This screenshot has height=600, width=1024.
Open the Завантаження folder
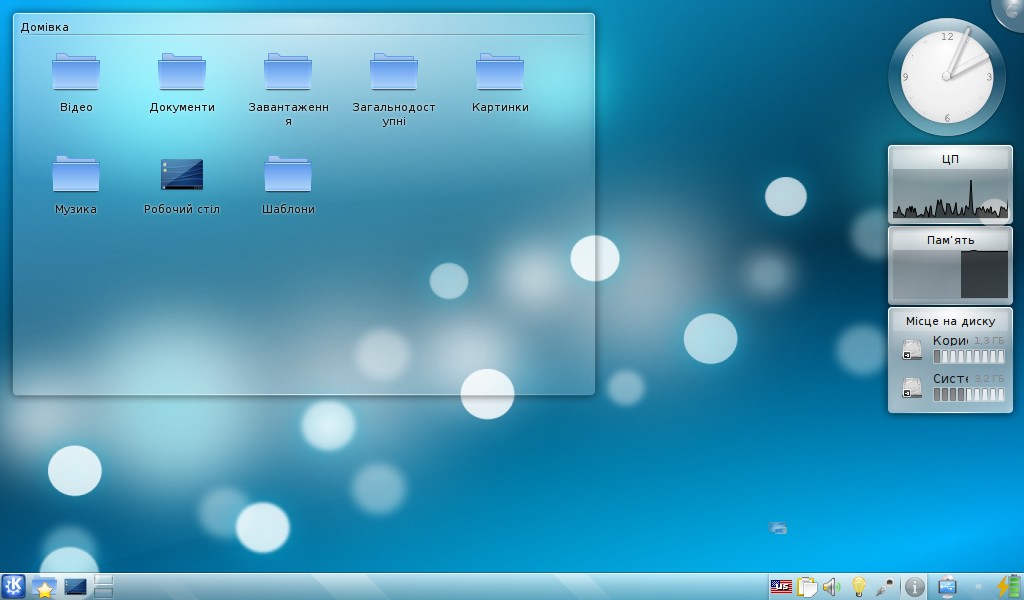tap(288, 72)
